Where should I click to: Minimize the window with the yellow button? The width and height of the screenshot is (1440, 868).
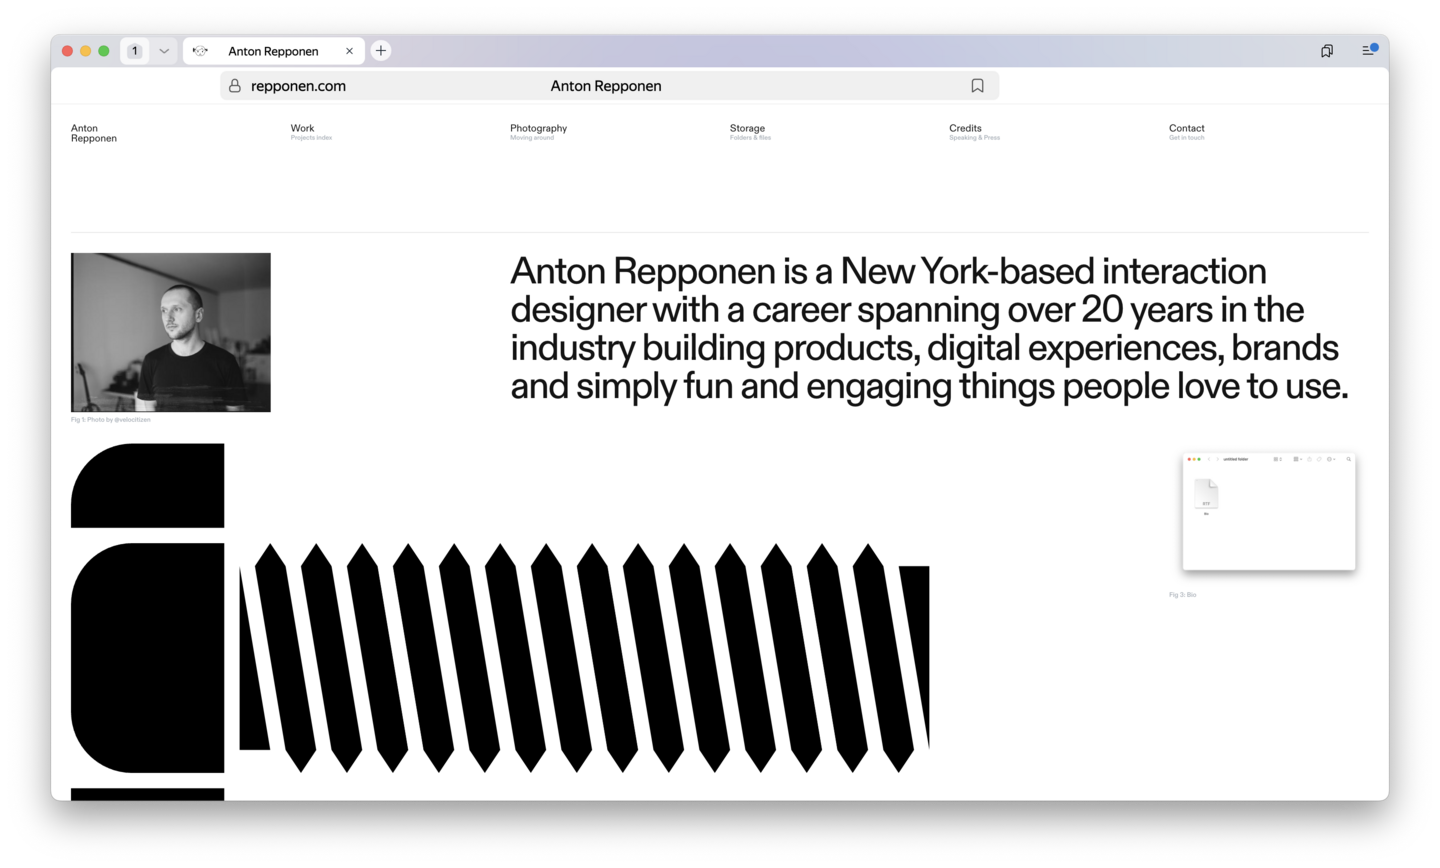click(x=86, y=51)
